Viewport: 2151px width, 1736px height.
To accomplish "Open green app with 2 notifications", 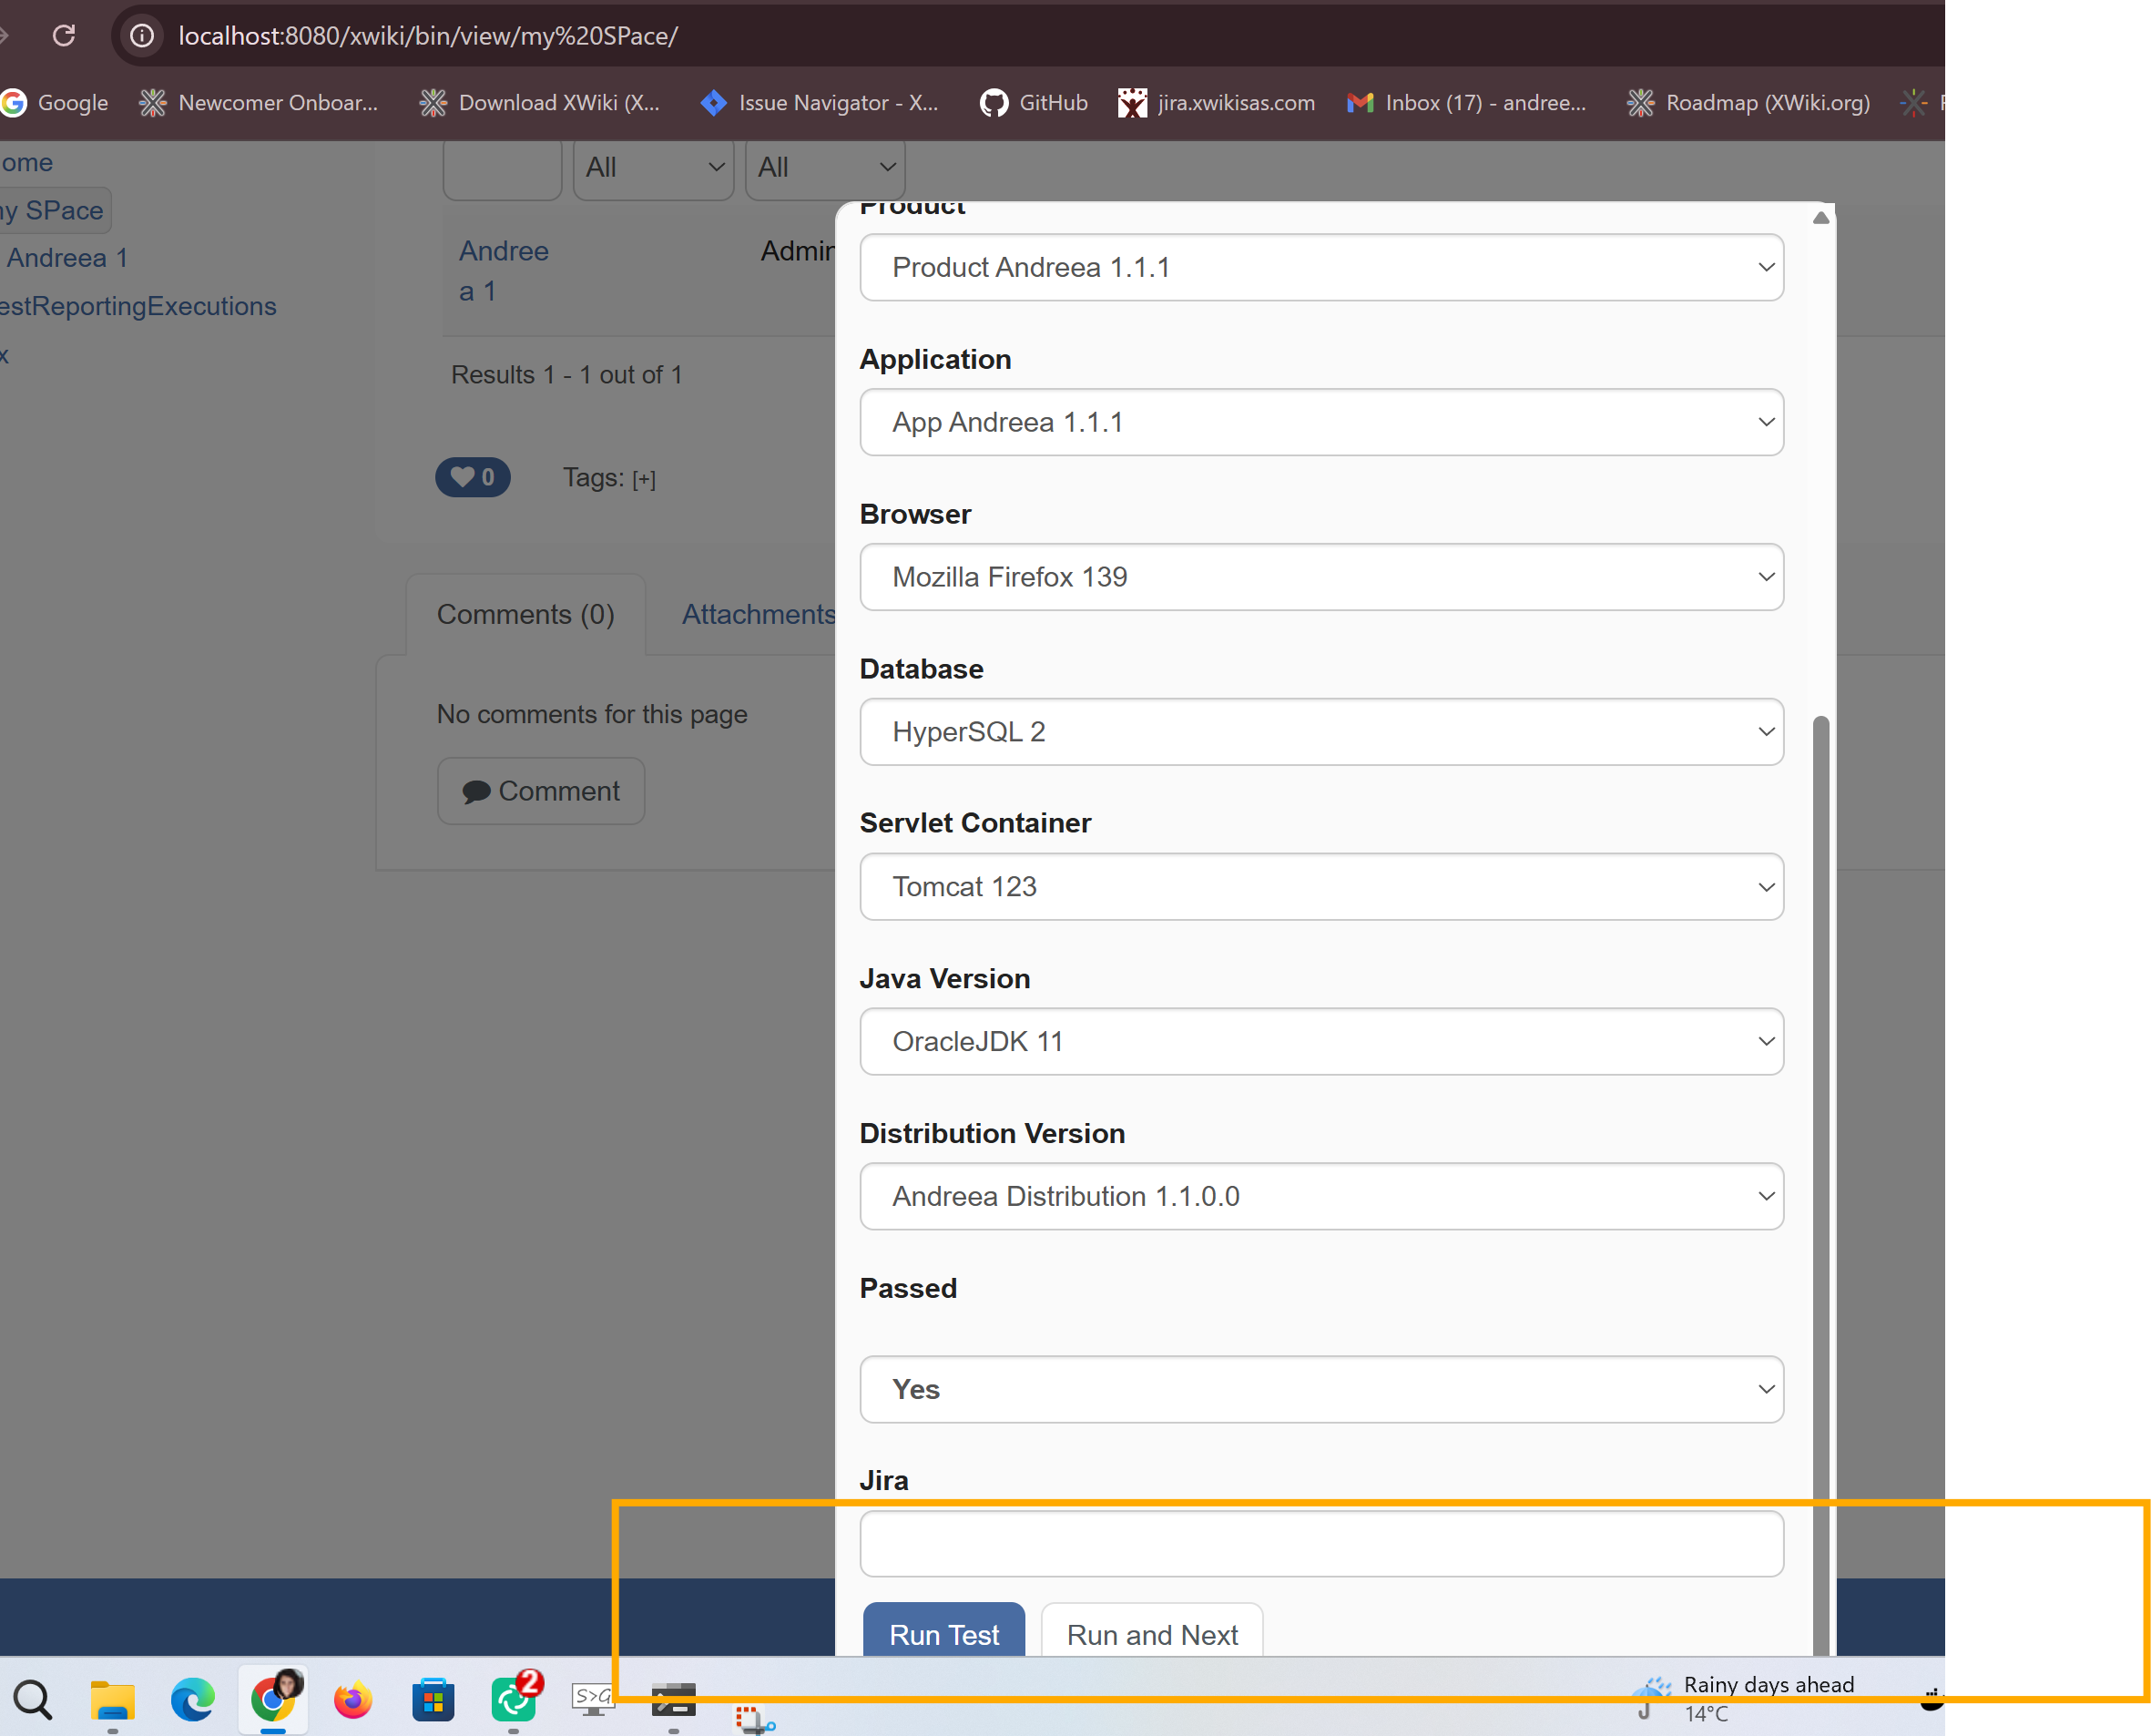I will point(514,1699).
